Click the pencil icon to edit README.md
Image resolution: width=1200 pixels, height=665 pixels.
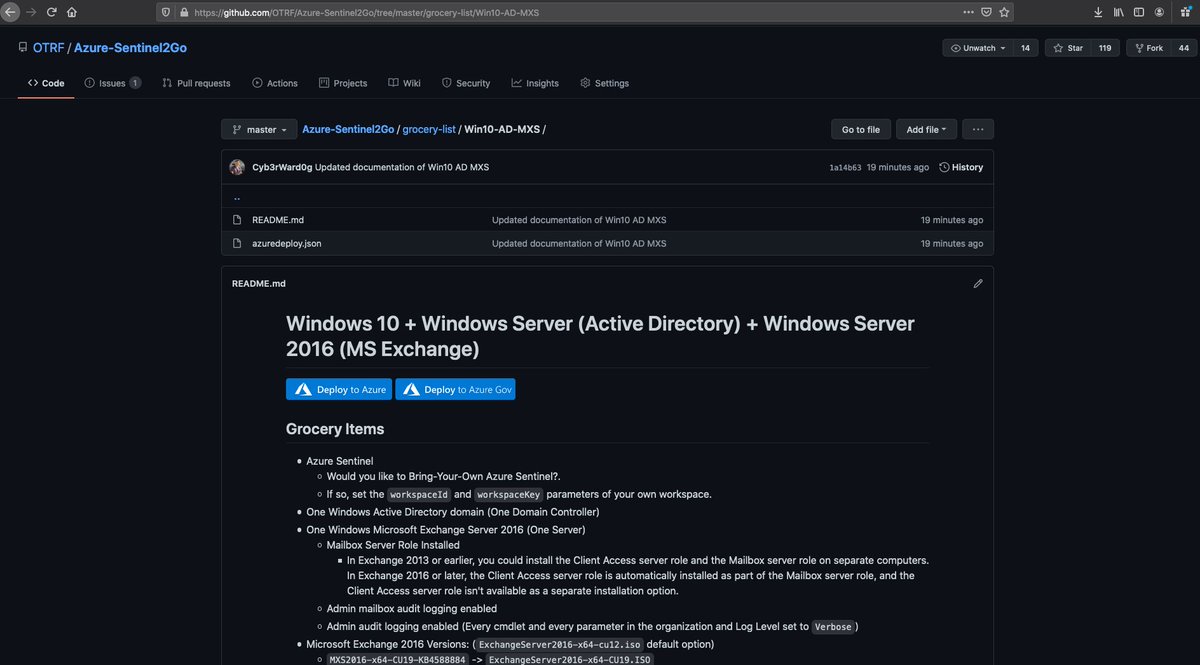[978, 283]
